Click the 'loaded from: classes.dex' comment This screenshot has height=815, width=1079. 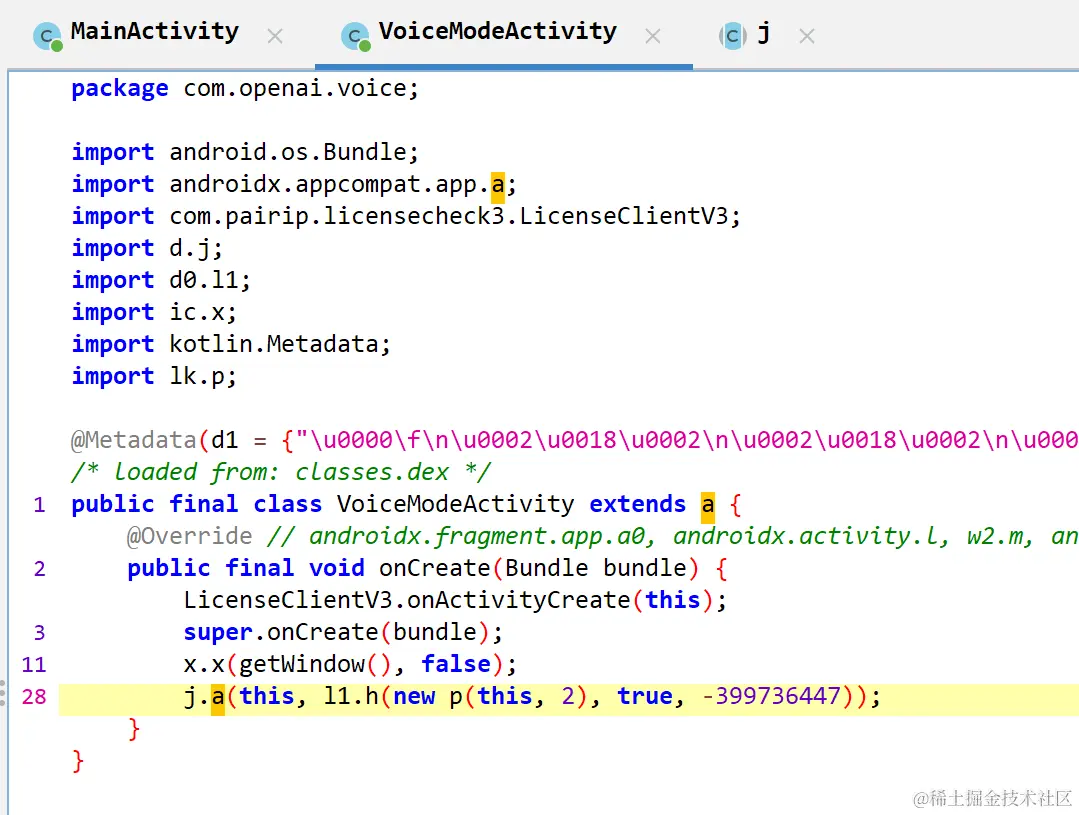281,472
